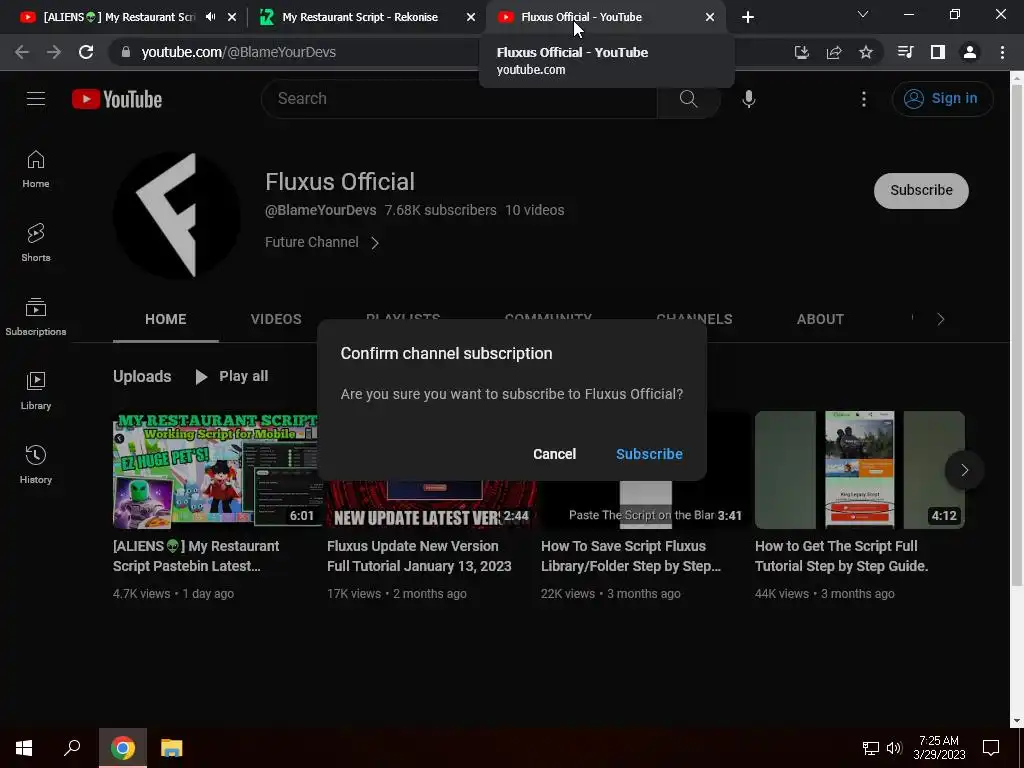Click the page vertical scrollbar
1024x768 pixels.
point(1017,333)
